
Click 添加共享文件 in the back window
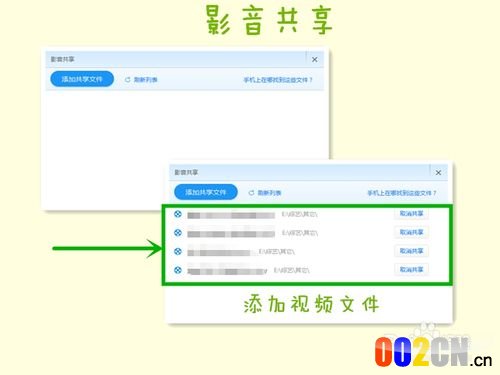82,79
